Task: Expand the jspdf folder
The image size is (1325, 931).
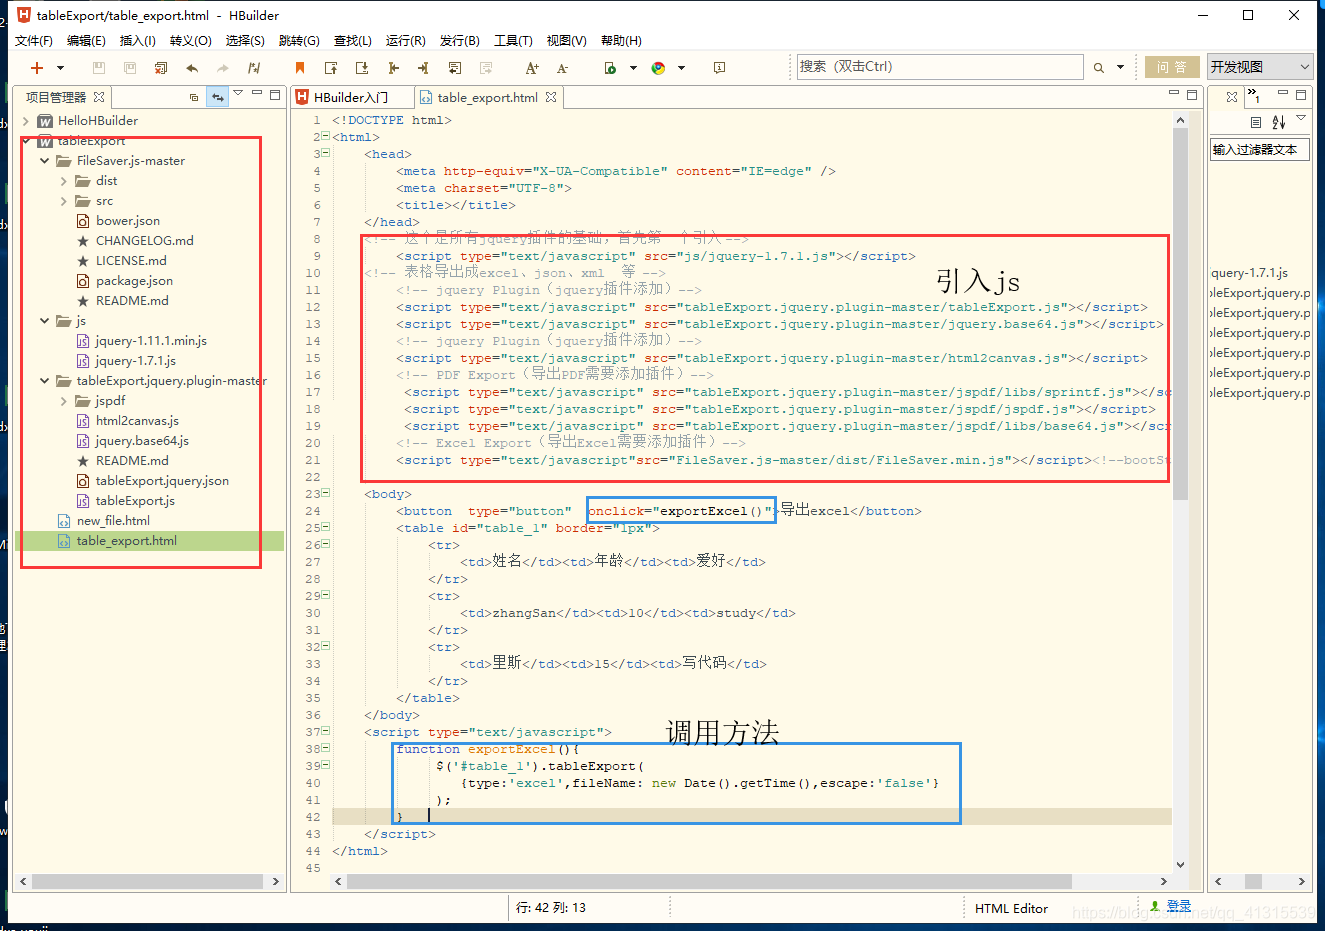Action: [x=64, y=401]
